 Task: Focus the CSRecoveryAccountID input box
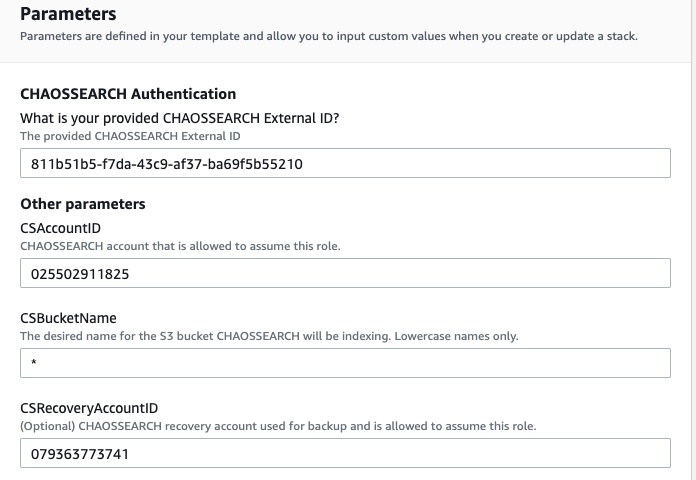point(345,453)
